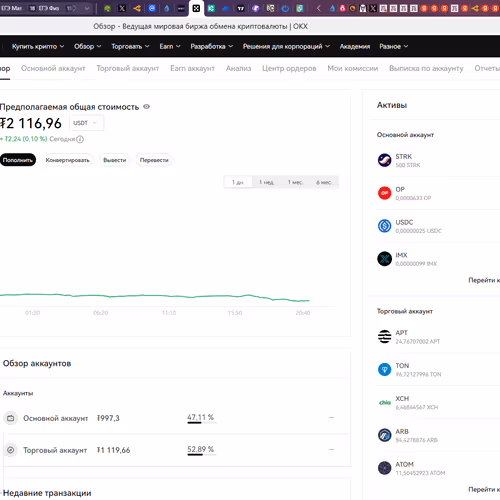Click the ATOM token icon
Image resolution: width=500 pixels, height=500 pixels.
[x=384, y=468]
